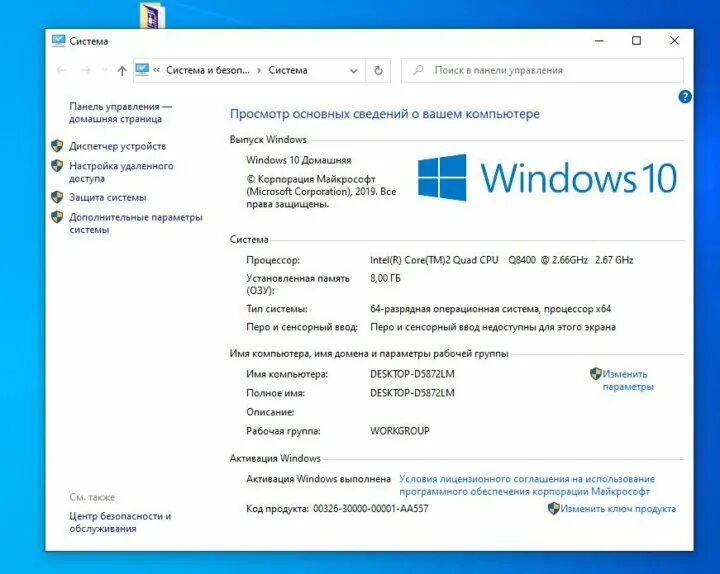This screenshot has width=720, height=574.
Task: Click shield icon beside 'Изменить параметры'
Action: (x=596, y=374)
